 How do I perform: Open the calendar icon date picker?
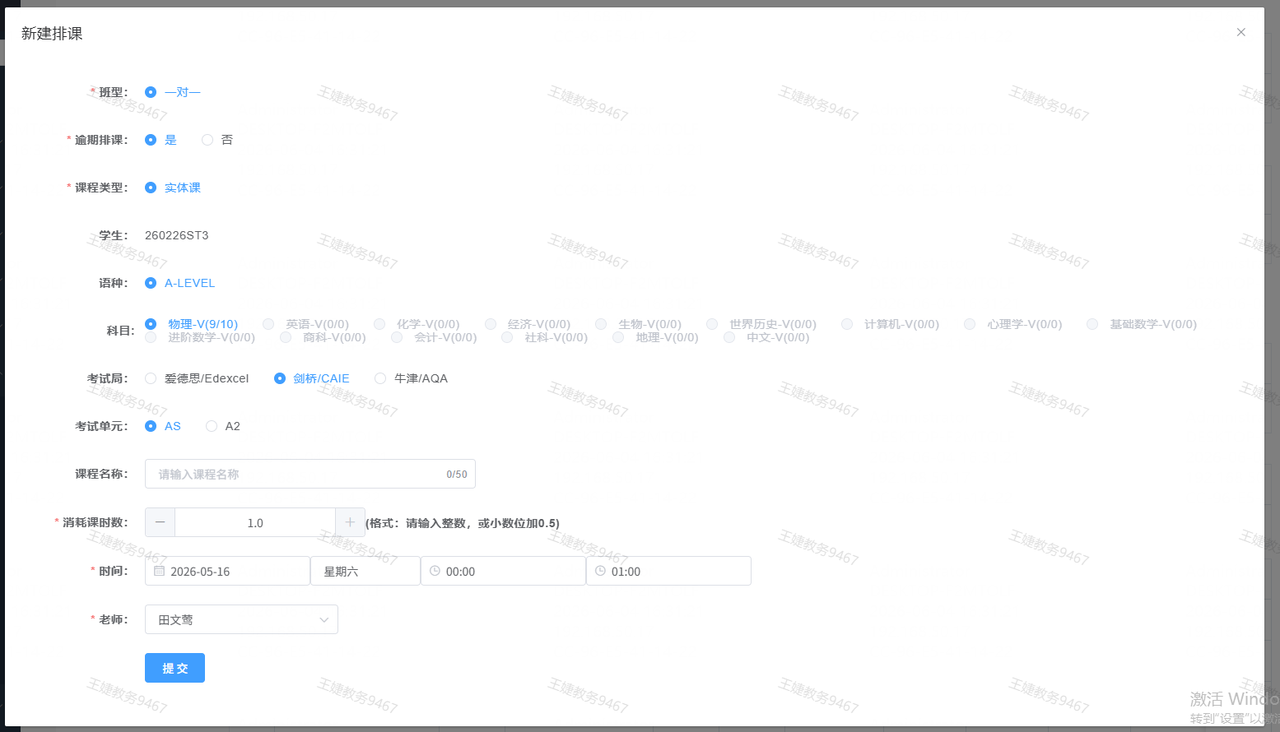pos(159,571)
